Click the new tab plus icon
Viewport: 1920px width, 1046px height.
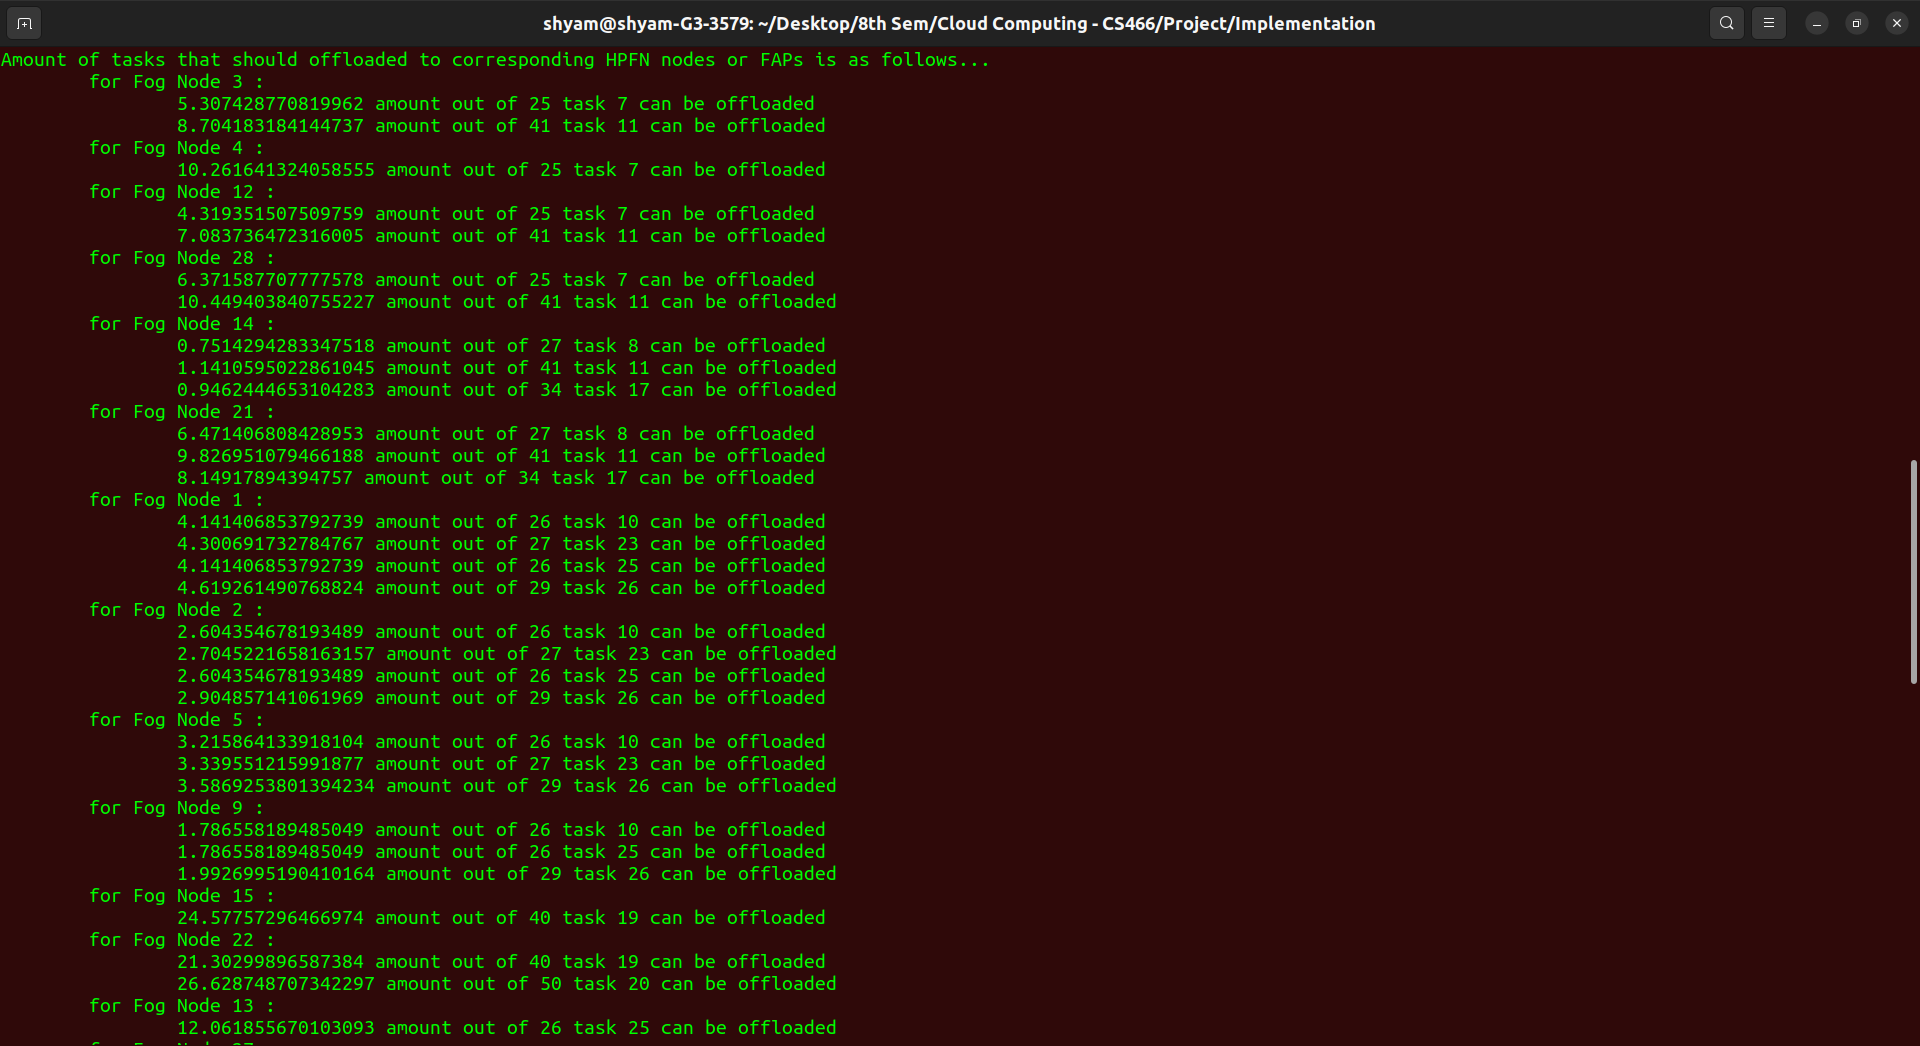tap(24, 23)
